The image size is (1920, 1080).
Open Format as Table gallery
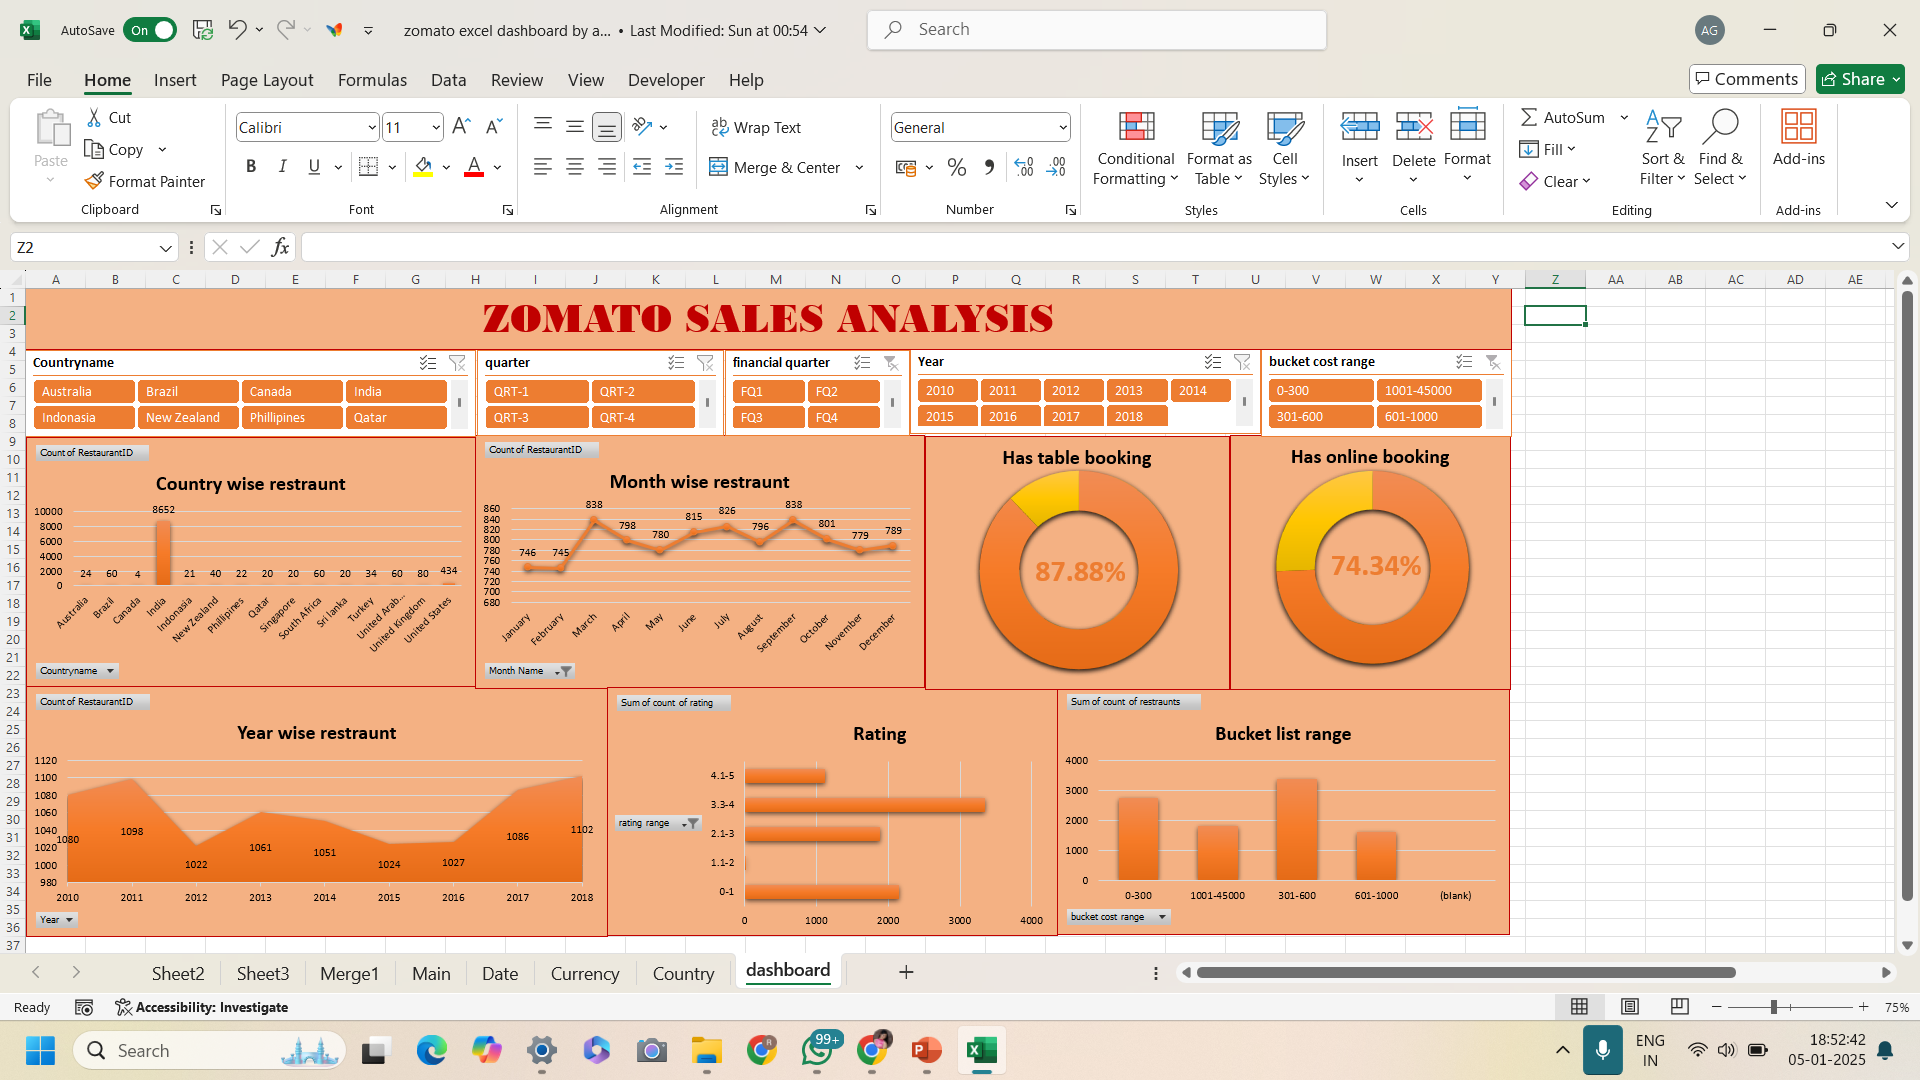(1219, 148)
